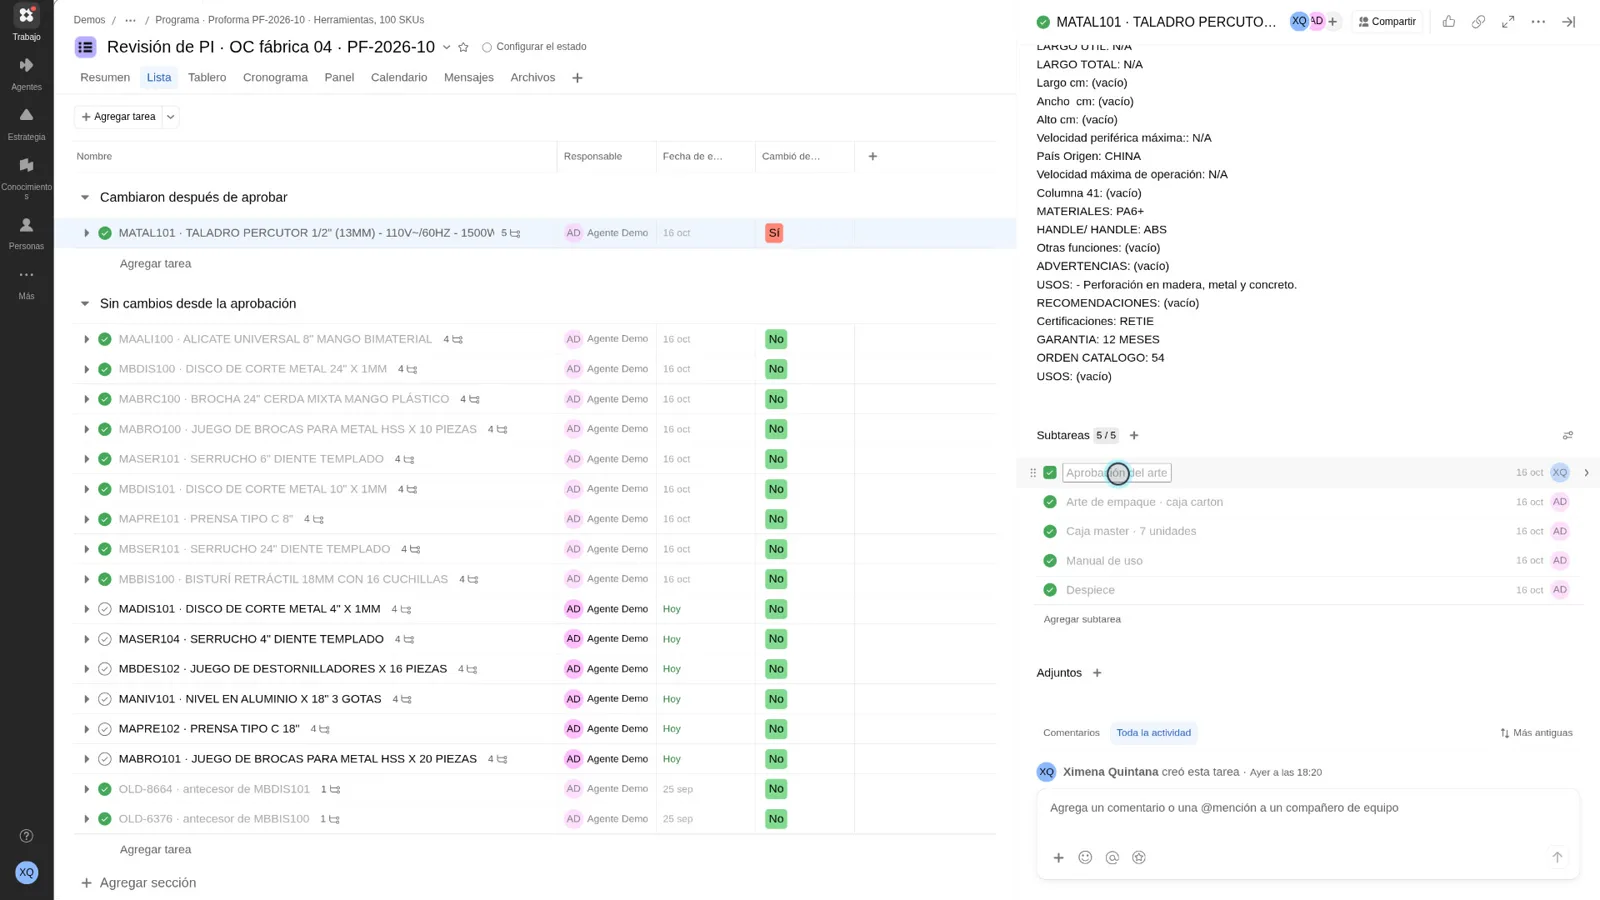1600x900 pixels.
Task: Insert an @mention in comment box
Action: pos(1112,857)
